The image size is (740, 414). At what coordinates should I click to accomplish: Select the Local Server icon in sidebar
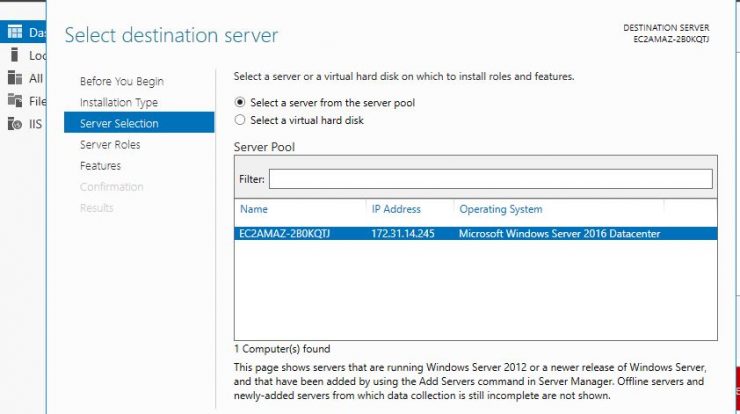pos(15,55)
